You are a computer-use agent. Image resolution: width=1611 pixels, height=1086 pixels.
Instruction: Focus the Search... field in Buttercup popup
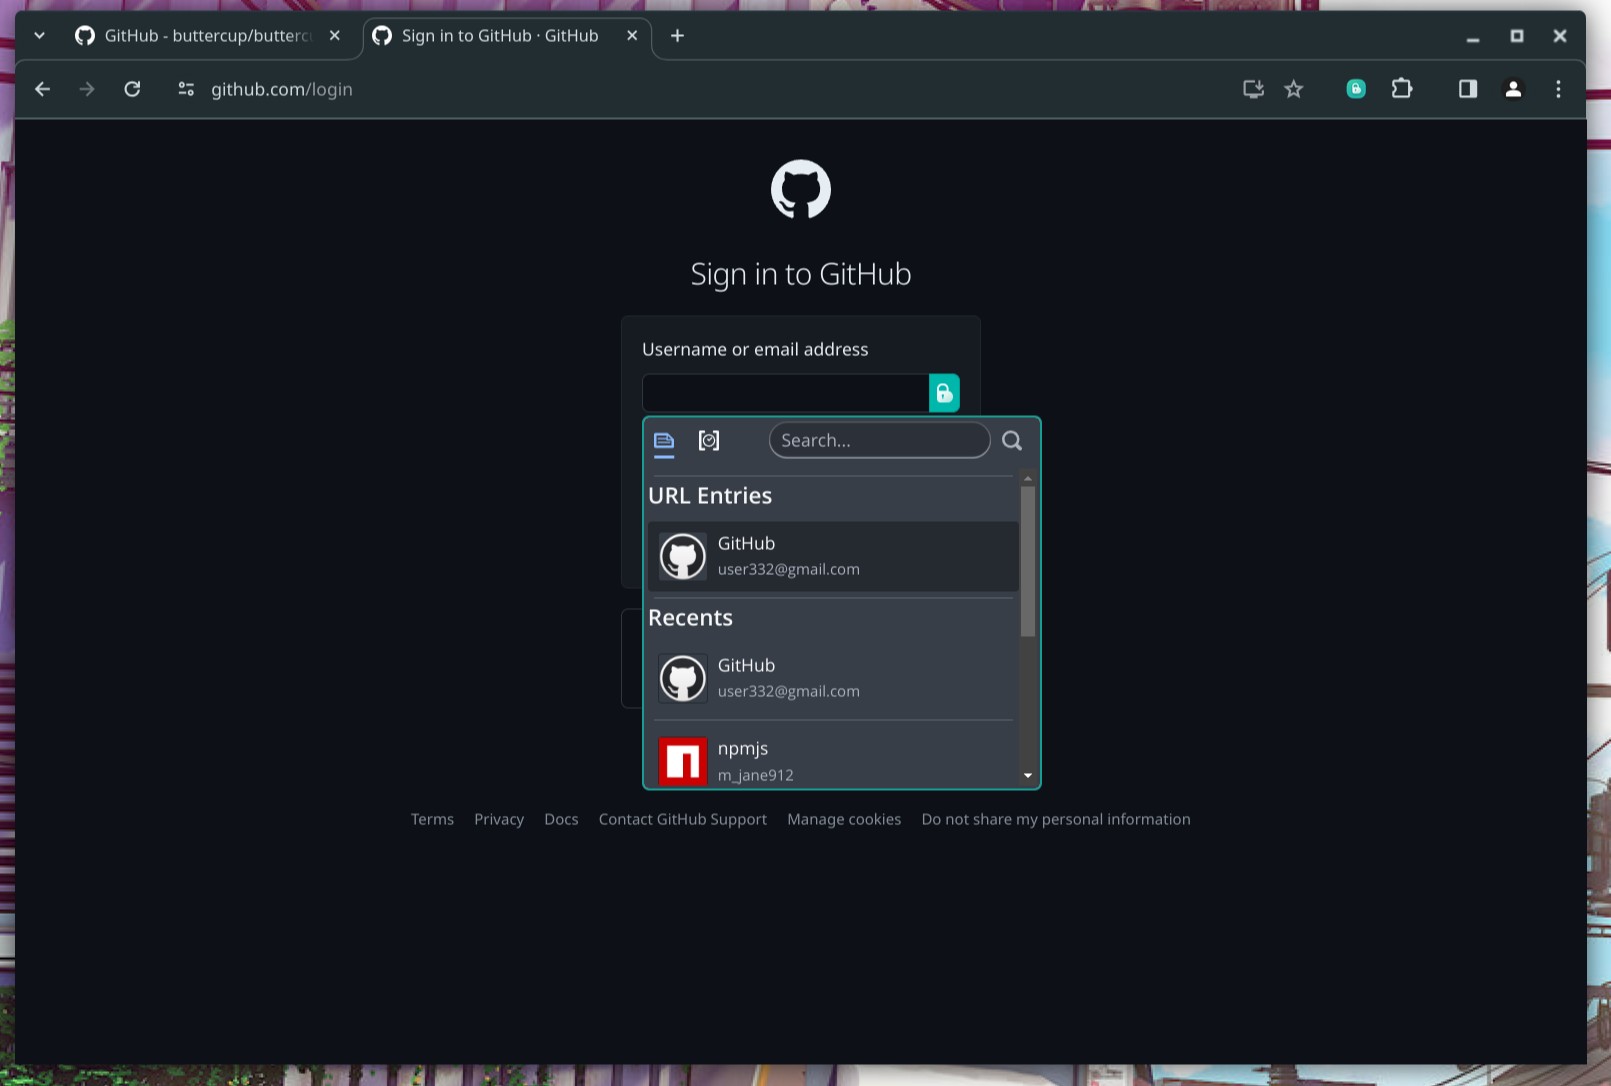[x=879, y=441]
